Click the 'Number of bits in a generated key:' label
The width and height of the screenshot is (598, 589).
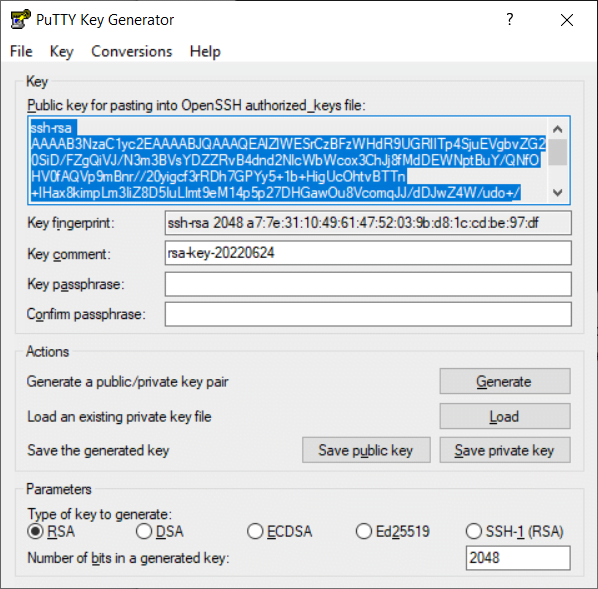pyautogui.click(x=128, y=558)
